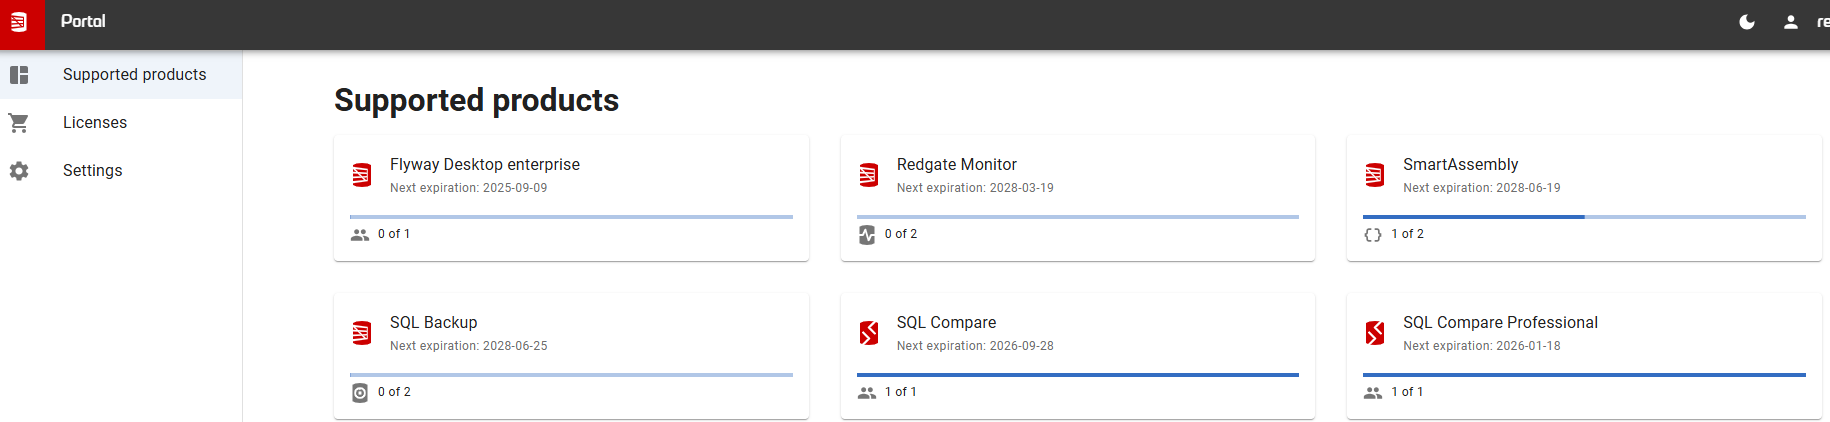
Task: Click the SmartAssembly curly braces icon
Action: pos(1373,235)
